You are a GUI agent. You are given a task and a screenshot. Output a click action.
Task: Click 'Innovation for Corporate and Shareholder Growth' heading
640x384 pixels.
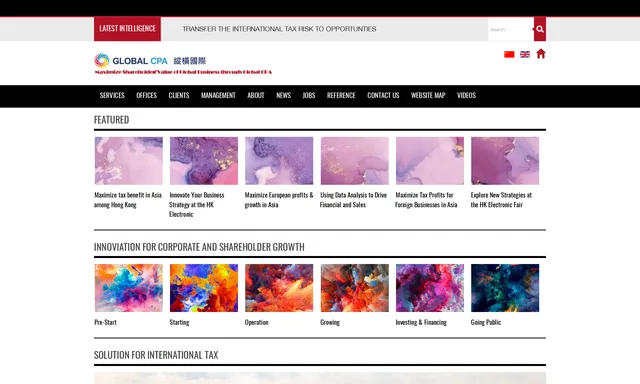[x=199, y=247]
